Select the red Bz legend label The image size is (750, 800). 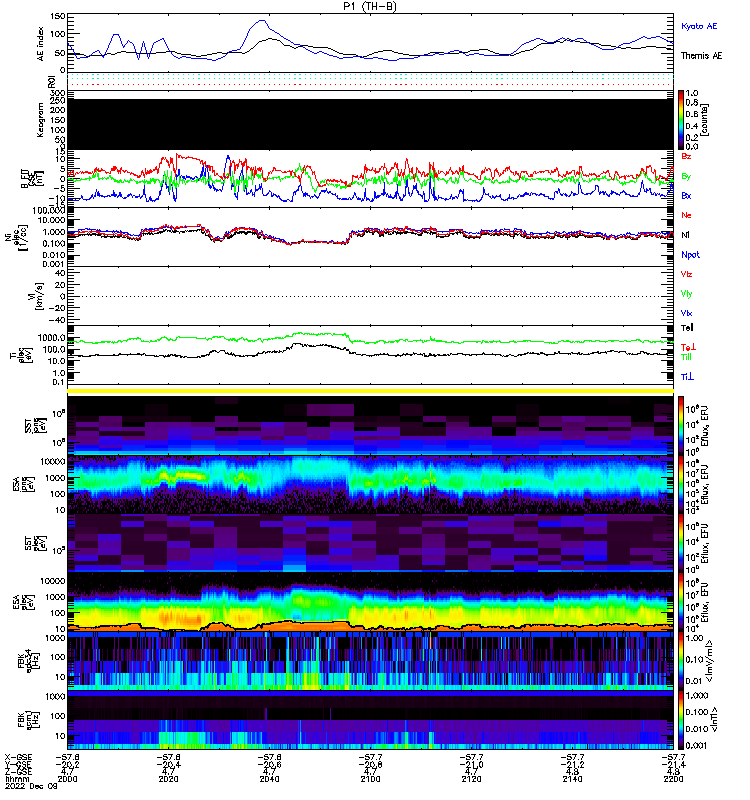coord(686,156)
